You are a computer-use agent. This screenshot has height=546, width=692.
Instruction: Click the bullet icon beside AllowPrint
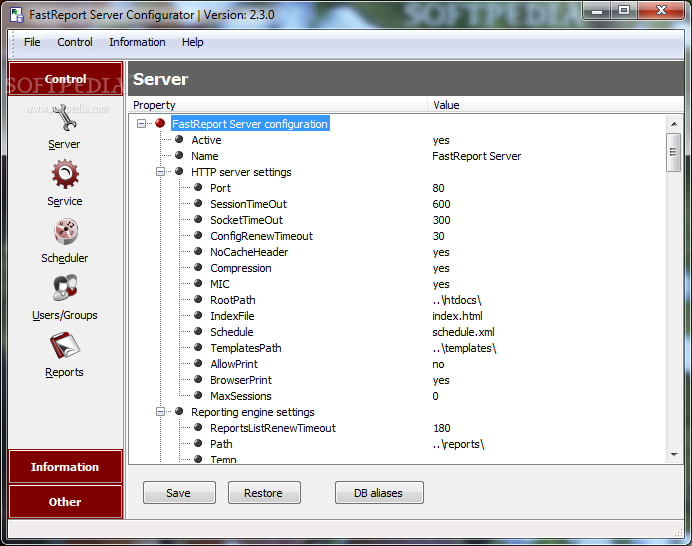[x=198, y=364]
